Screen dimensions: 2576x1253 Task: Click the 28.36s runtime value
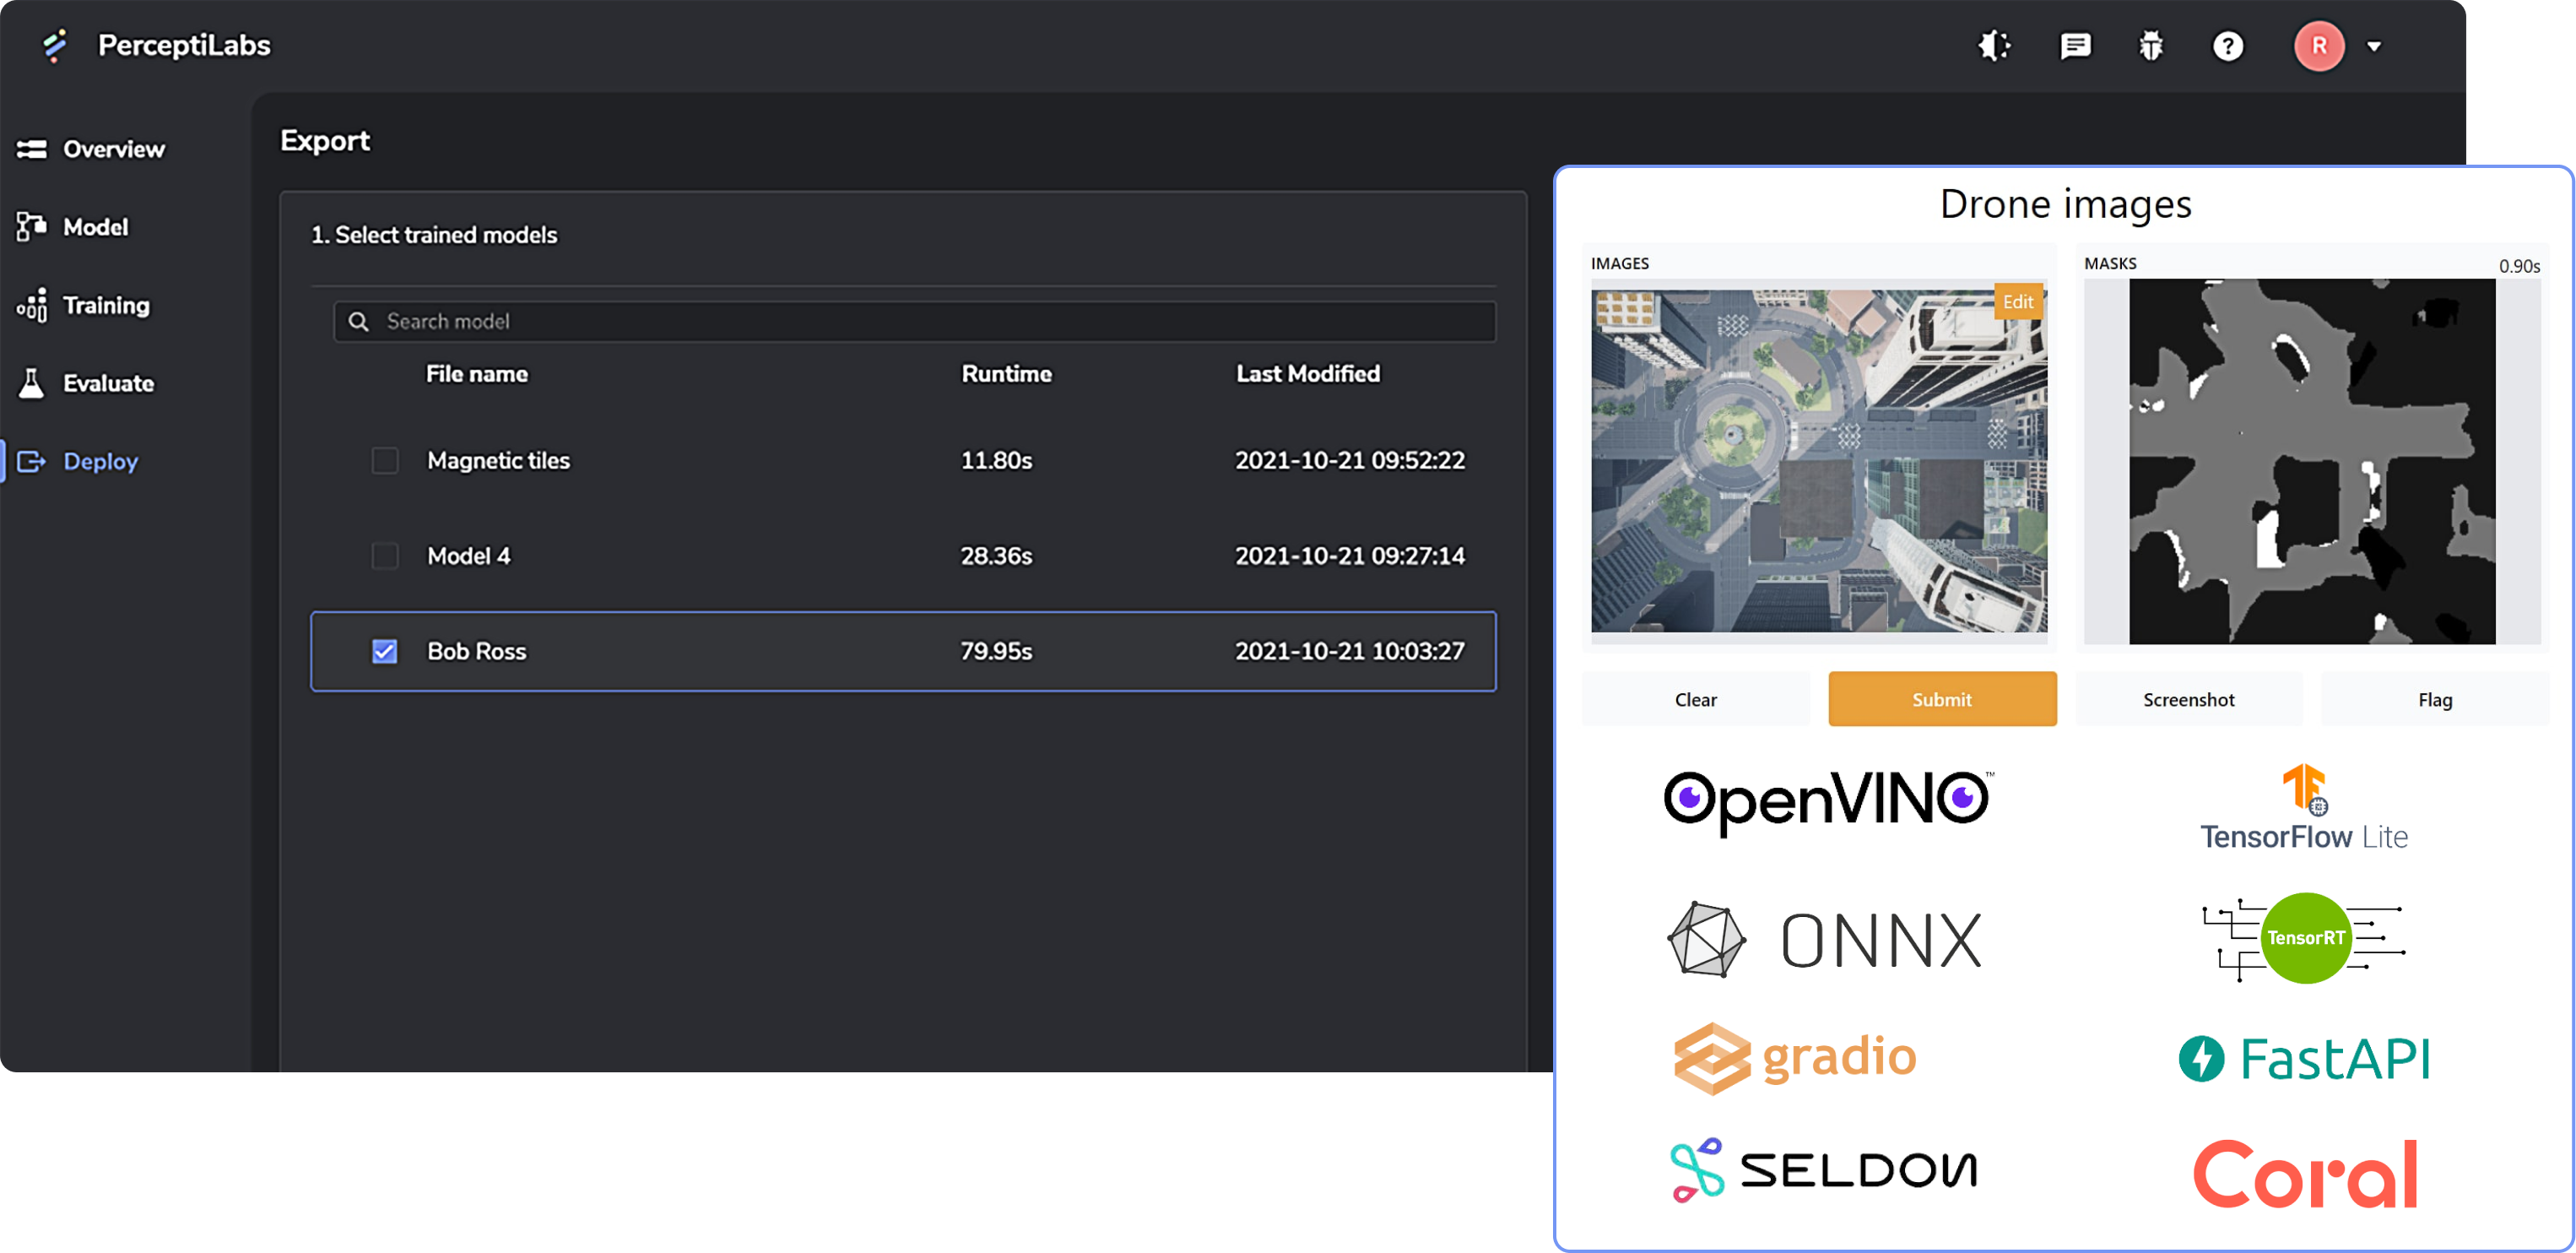pos(996,555)
